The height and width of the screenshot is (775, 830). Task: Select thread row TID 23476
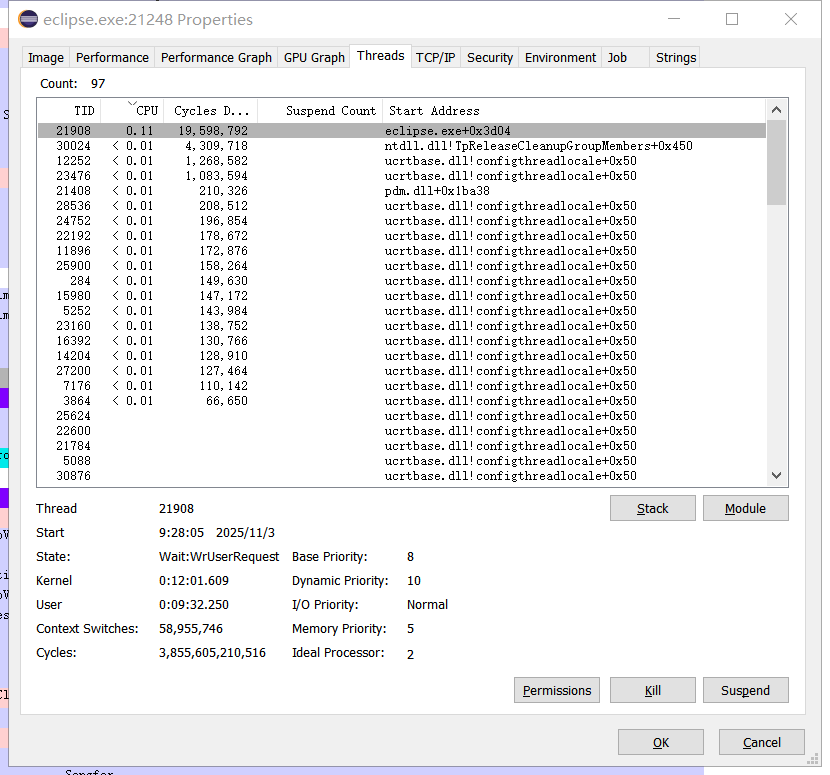(402, 176)
